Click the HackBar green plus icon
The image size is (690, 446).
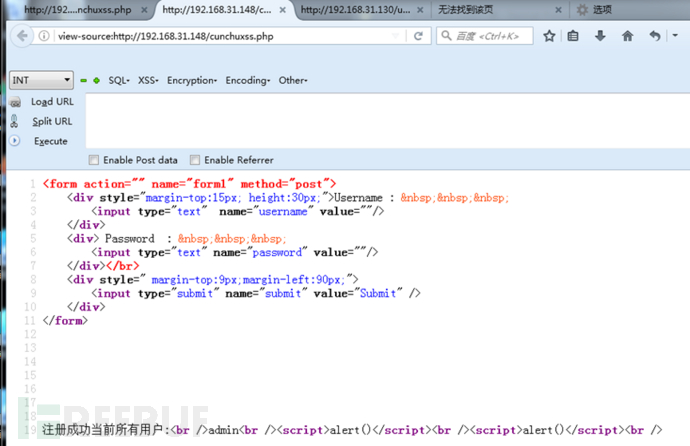point(96,80)
